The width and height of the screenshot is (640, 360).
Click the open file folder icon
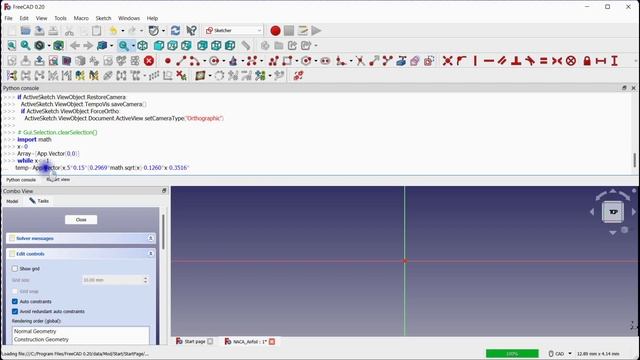(26, 31)
